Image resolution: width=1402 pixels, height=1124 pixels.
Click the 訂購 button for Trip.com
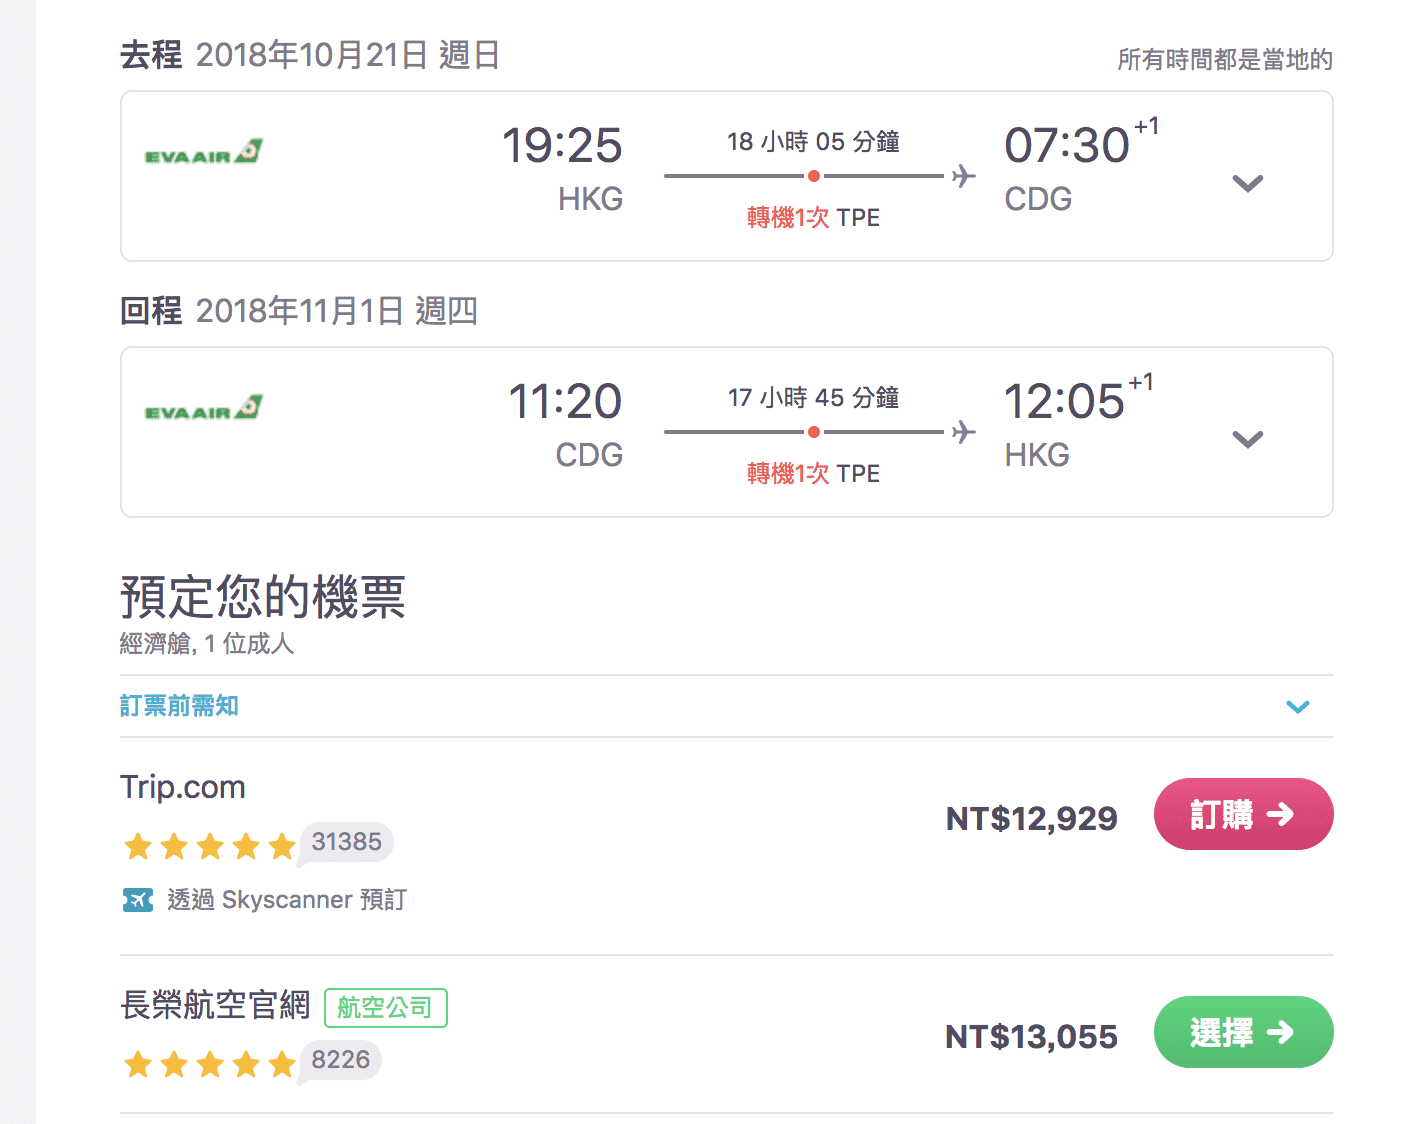pos(1243,814)
